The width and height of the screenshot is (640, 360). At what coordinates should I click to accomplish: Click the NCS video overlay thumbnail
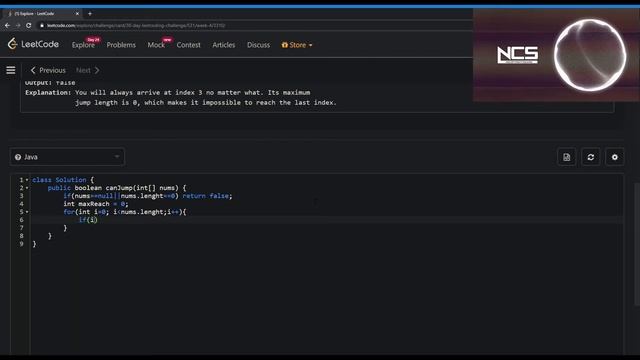click(x=556, y=55)
